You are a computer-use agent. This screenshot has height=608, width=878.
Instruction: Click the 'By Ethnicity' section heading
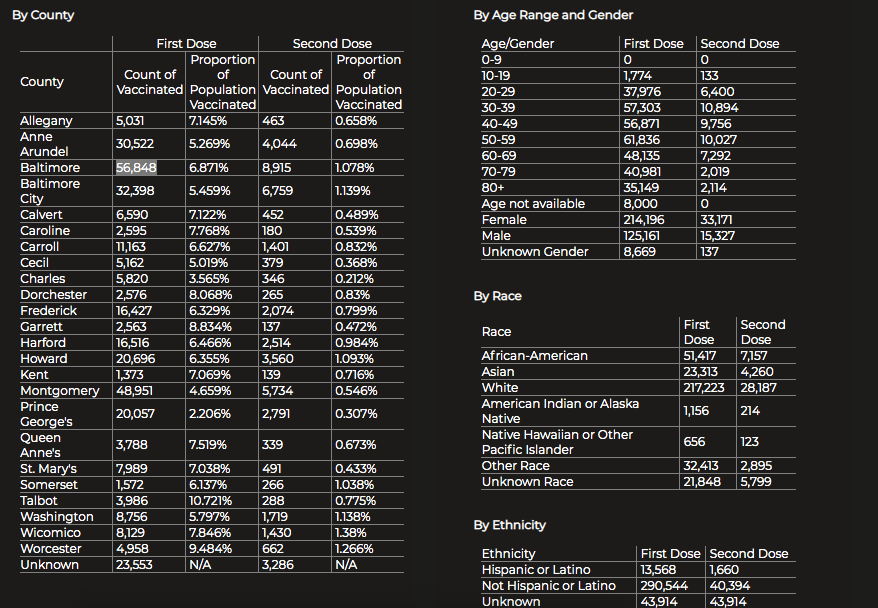509,525
